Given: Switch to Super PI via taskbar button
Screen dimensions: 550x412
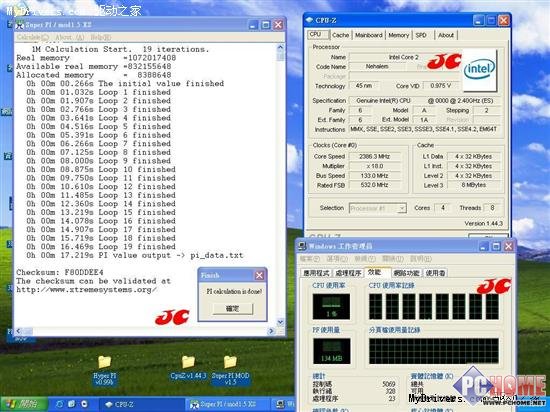Looking at the screenshot, I should tap(228, 404).
